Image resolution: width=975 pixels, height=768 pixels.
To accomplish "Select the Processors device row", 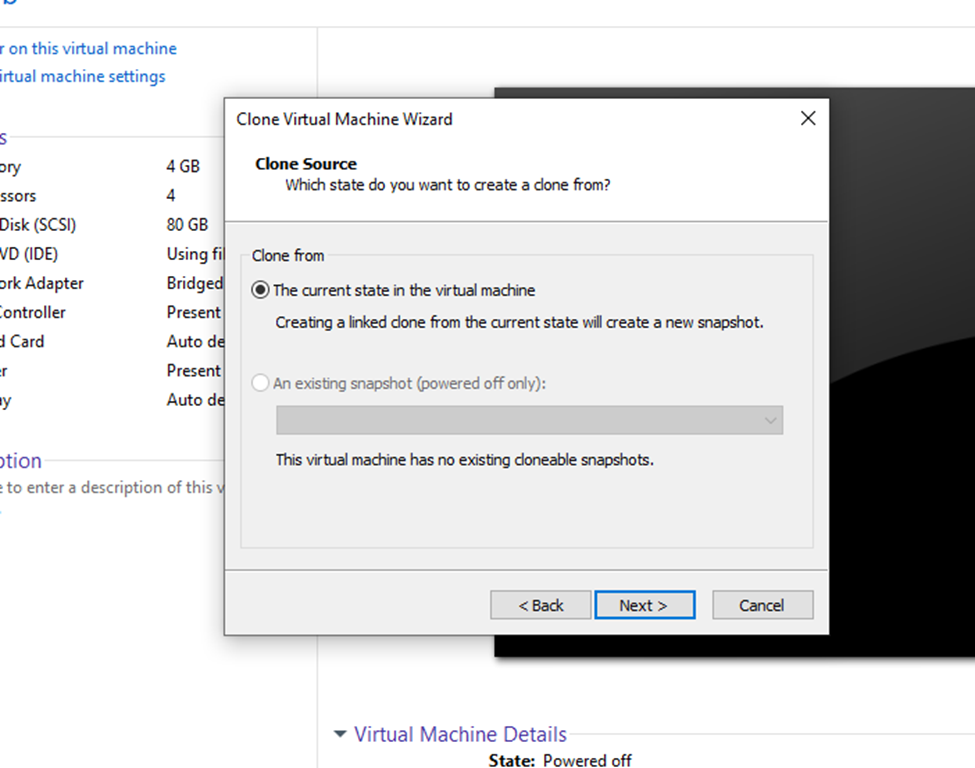I will coord(100,196).
